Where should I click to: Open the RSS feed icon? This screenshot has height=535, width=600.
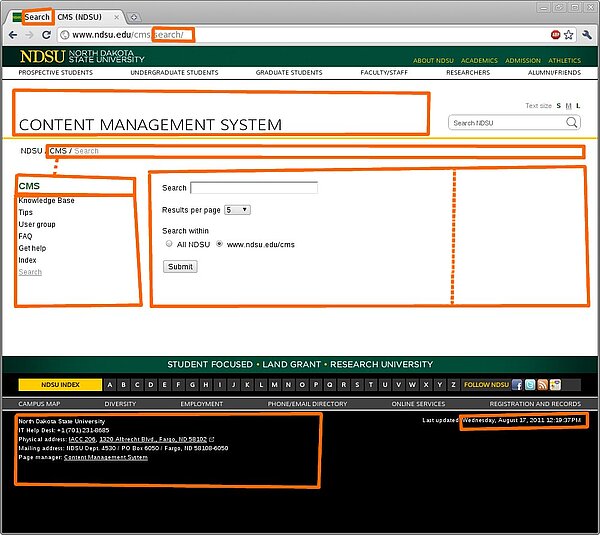[542, 385]
